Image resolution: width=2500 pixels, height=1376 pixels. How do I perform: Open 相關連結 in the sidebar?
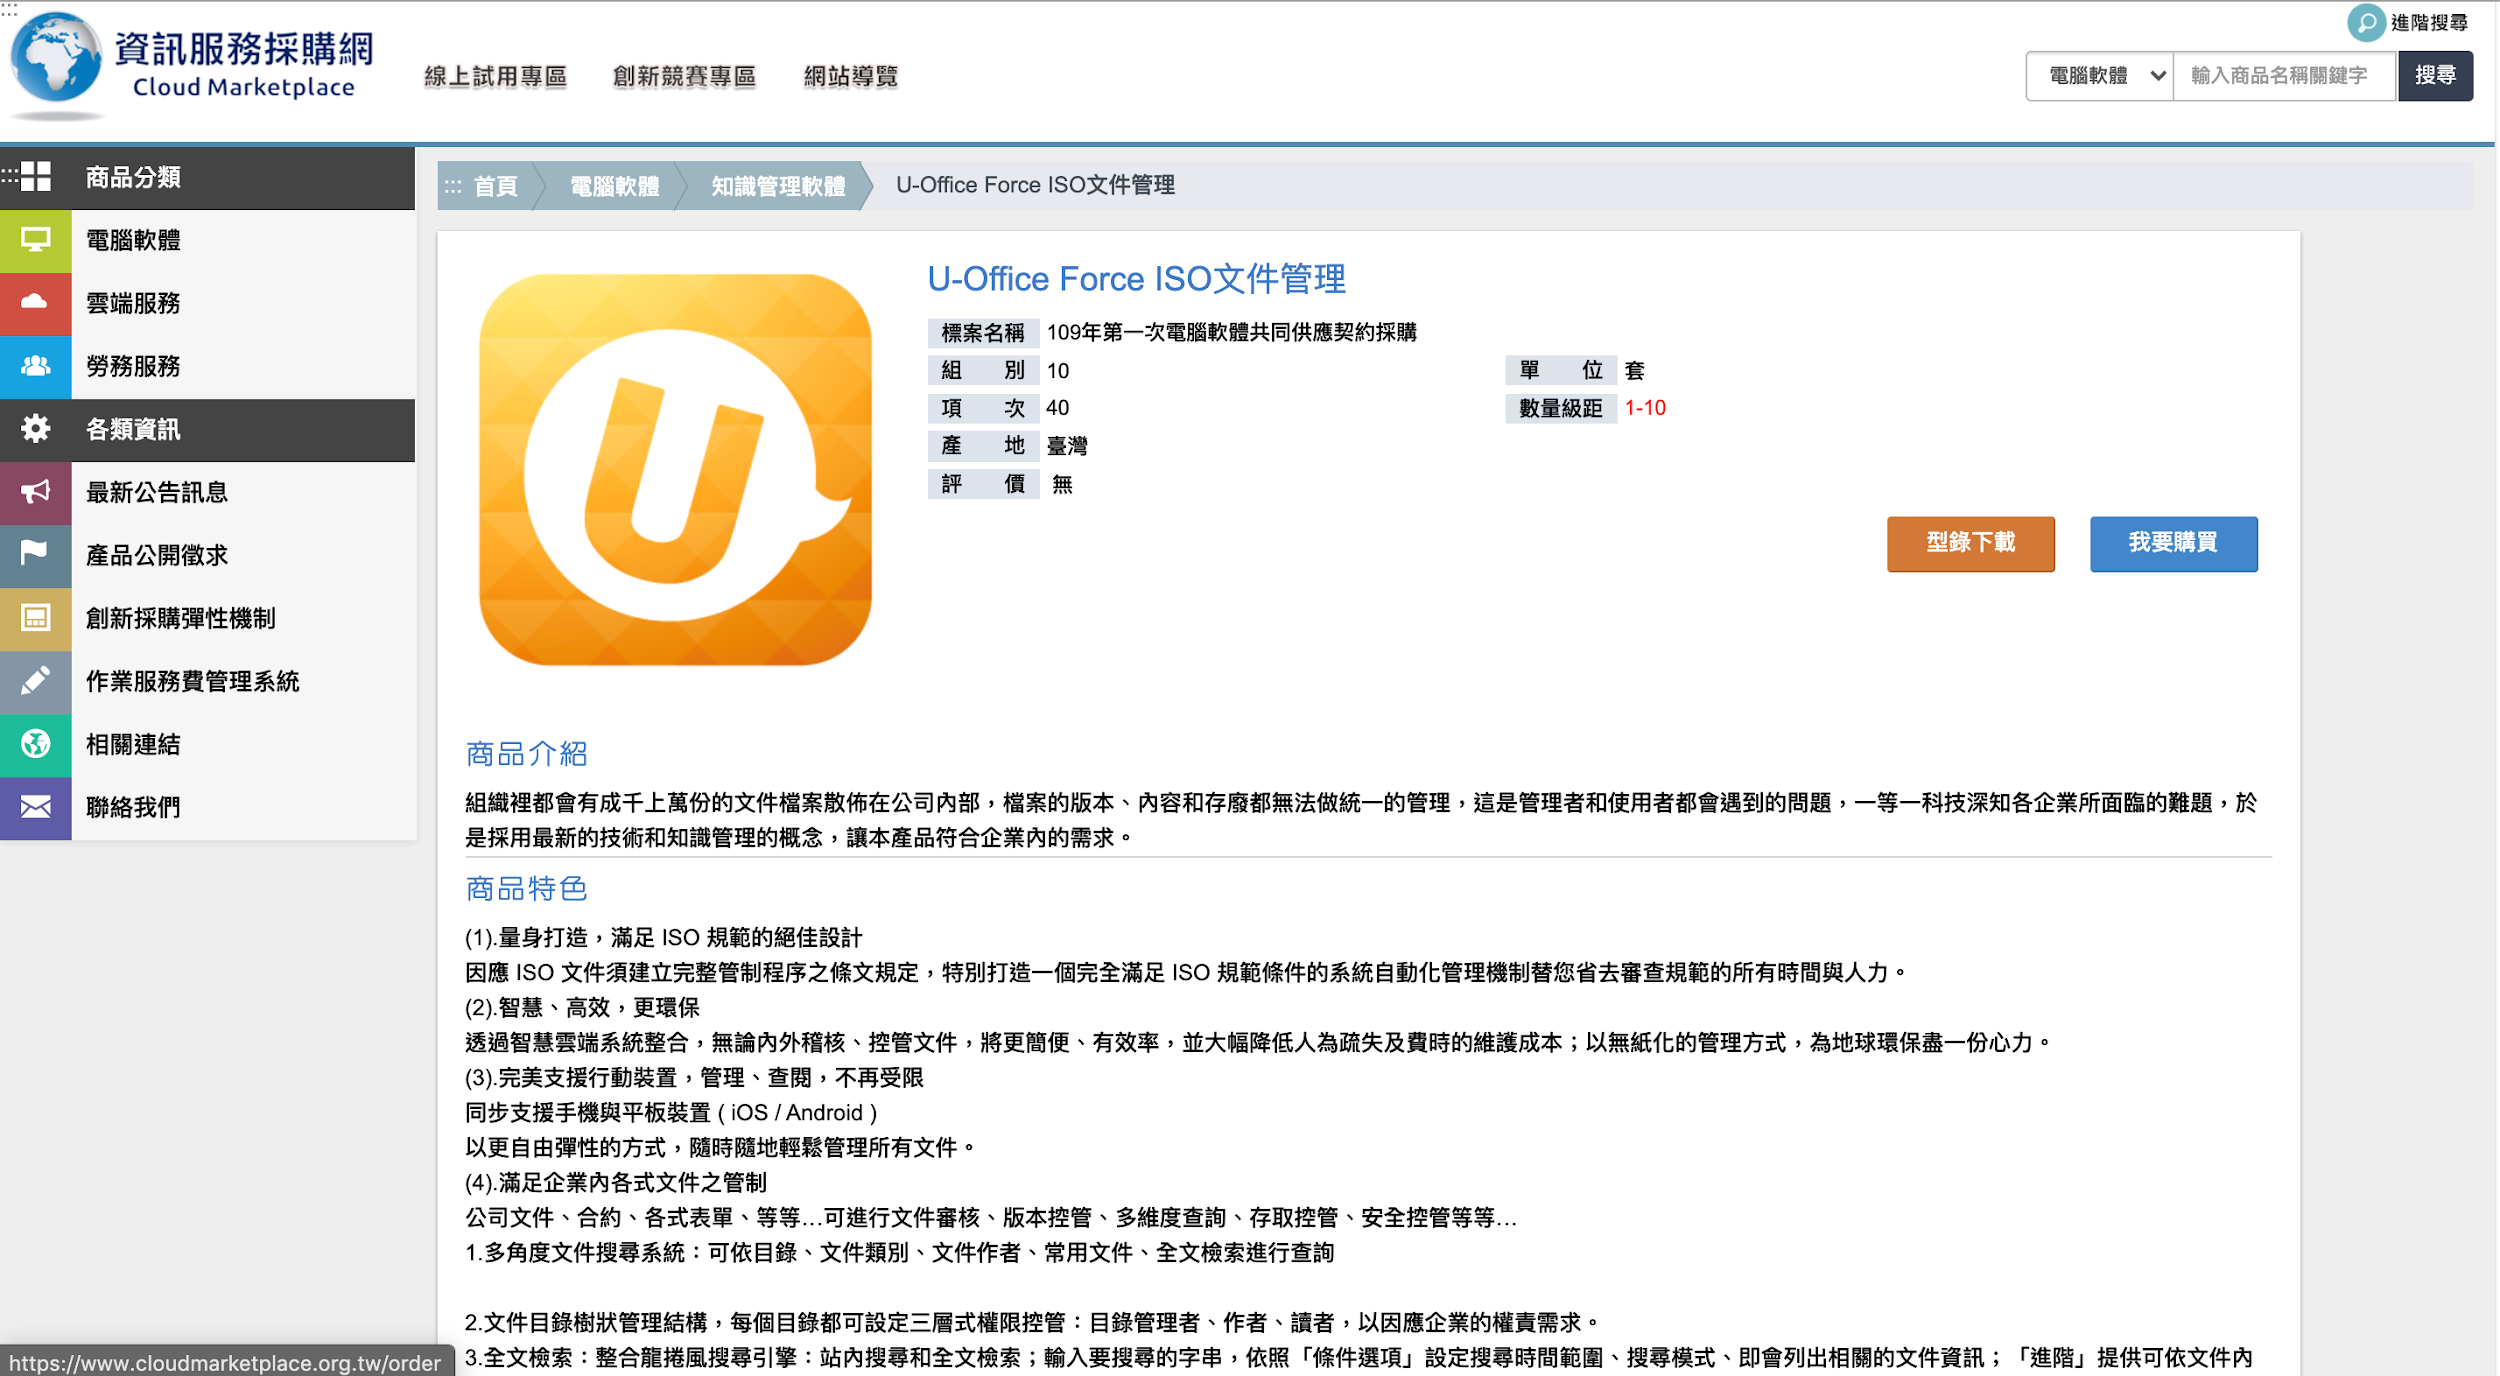(133, 744)
